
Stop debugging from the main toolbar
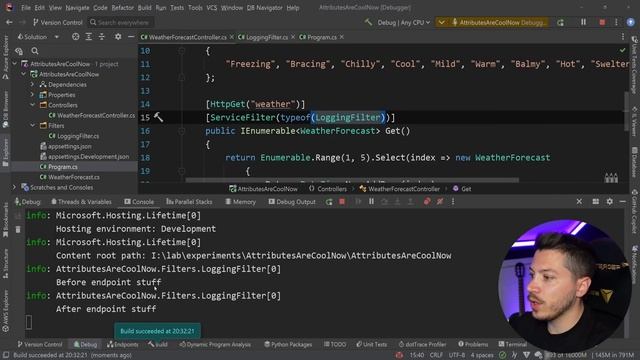tap(602, 22)
